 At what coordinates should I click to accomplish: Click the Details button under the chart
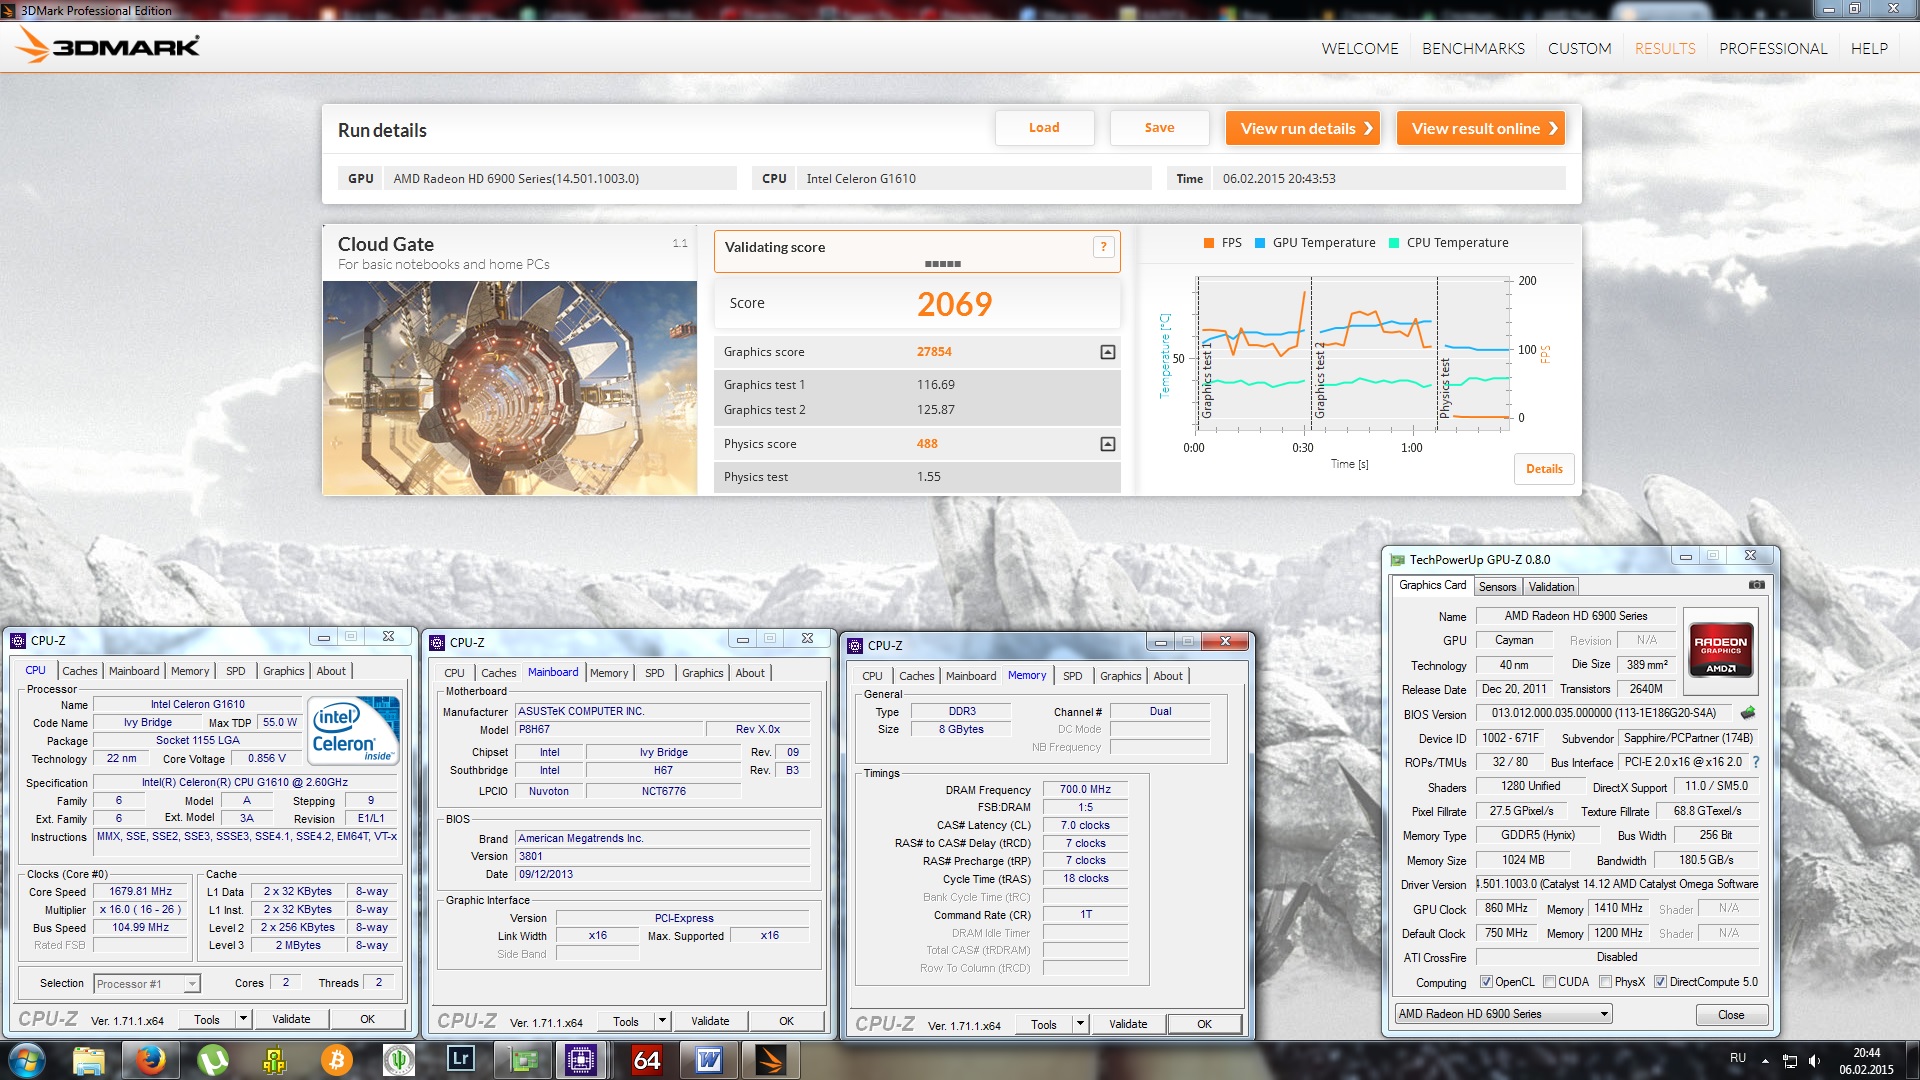click(1544, 469)
